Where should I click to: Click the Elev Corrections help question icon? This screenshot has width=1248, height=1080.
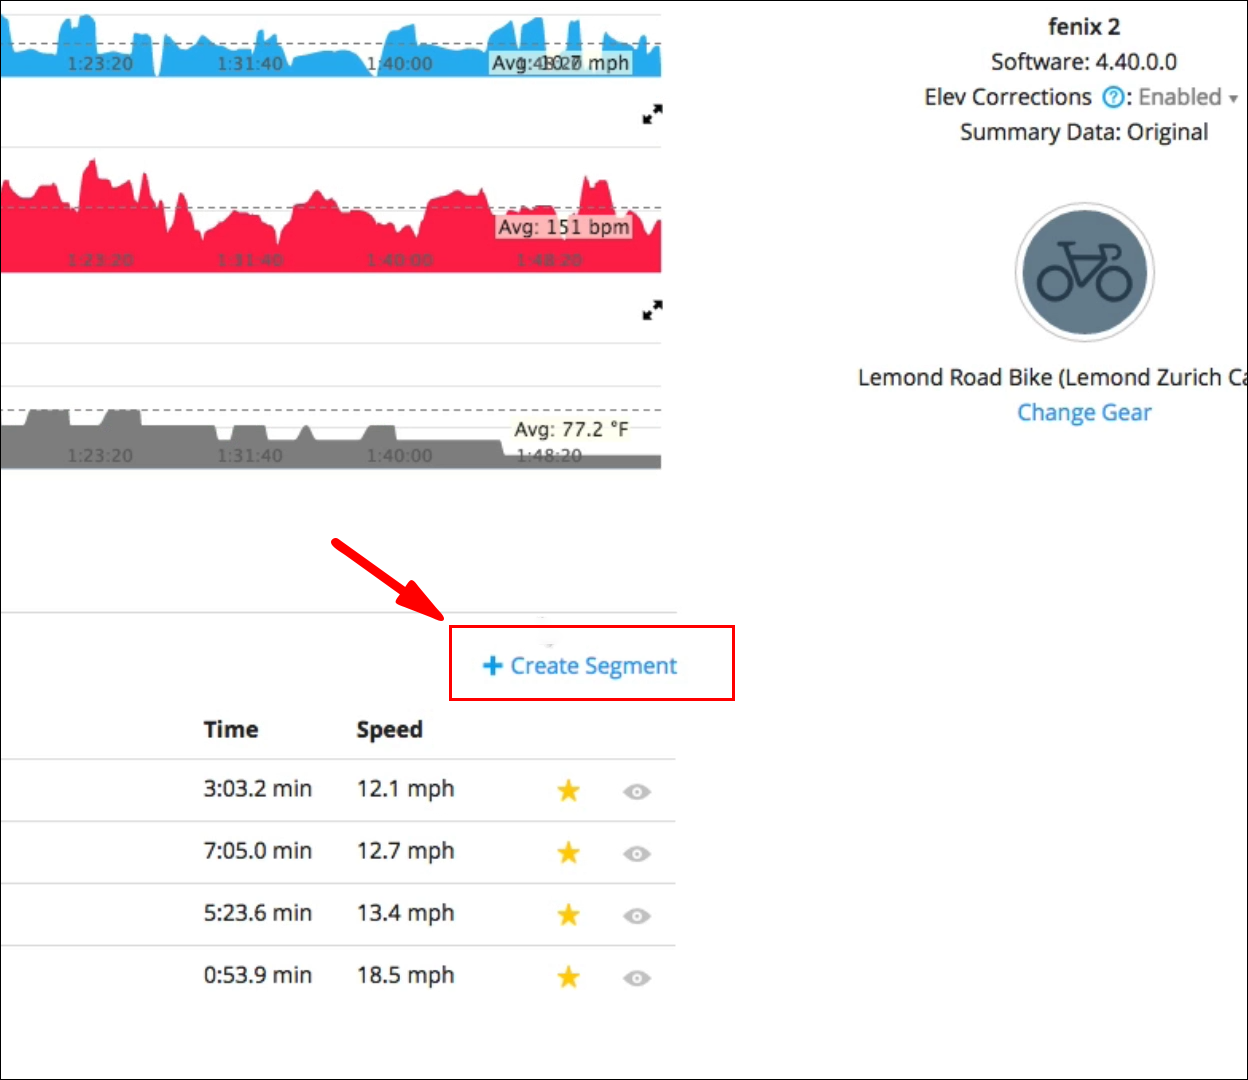1112,98
